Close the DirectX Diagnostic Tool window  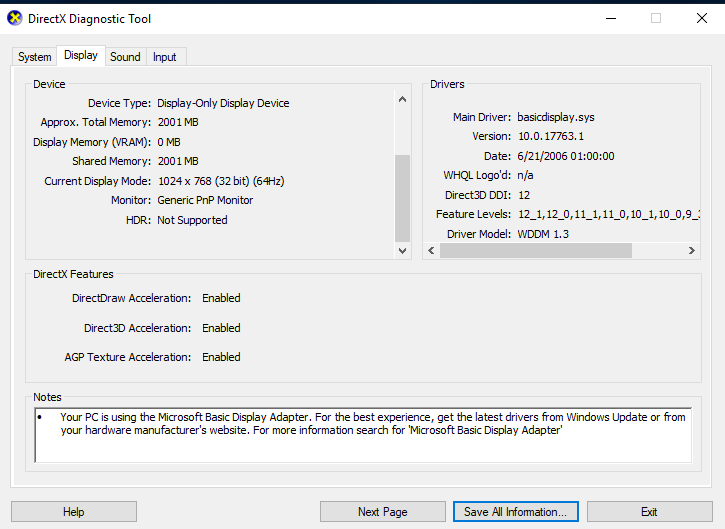pos(702,18)
